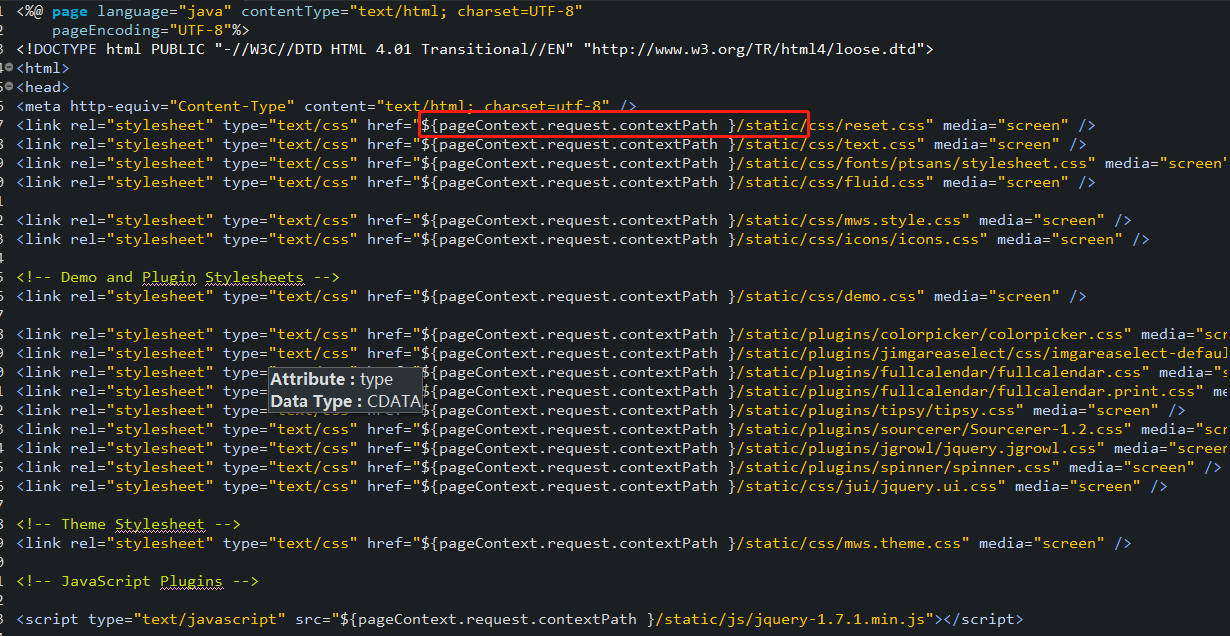Click 'Attribute : type' in the tooltip

332,379
